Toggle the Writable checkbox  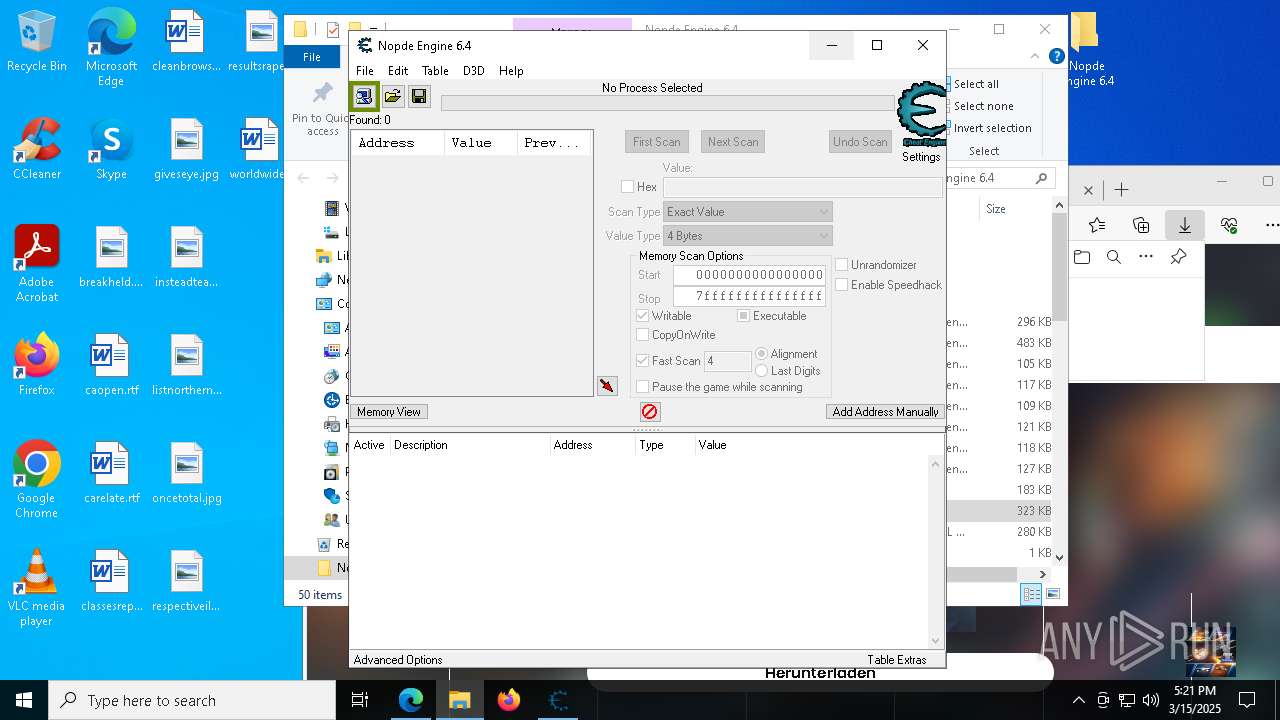pyautogui.click(x=643, y=316)
